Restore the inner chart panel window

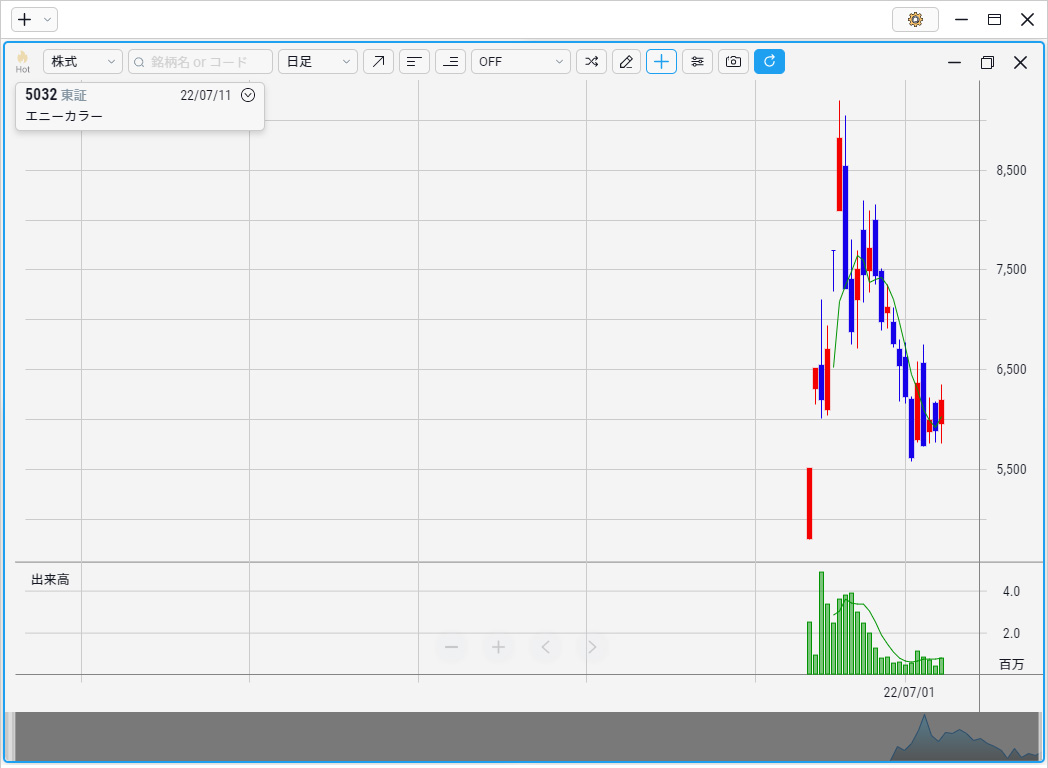point(987,62)
